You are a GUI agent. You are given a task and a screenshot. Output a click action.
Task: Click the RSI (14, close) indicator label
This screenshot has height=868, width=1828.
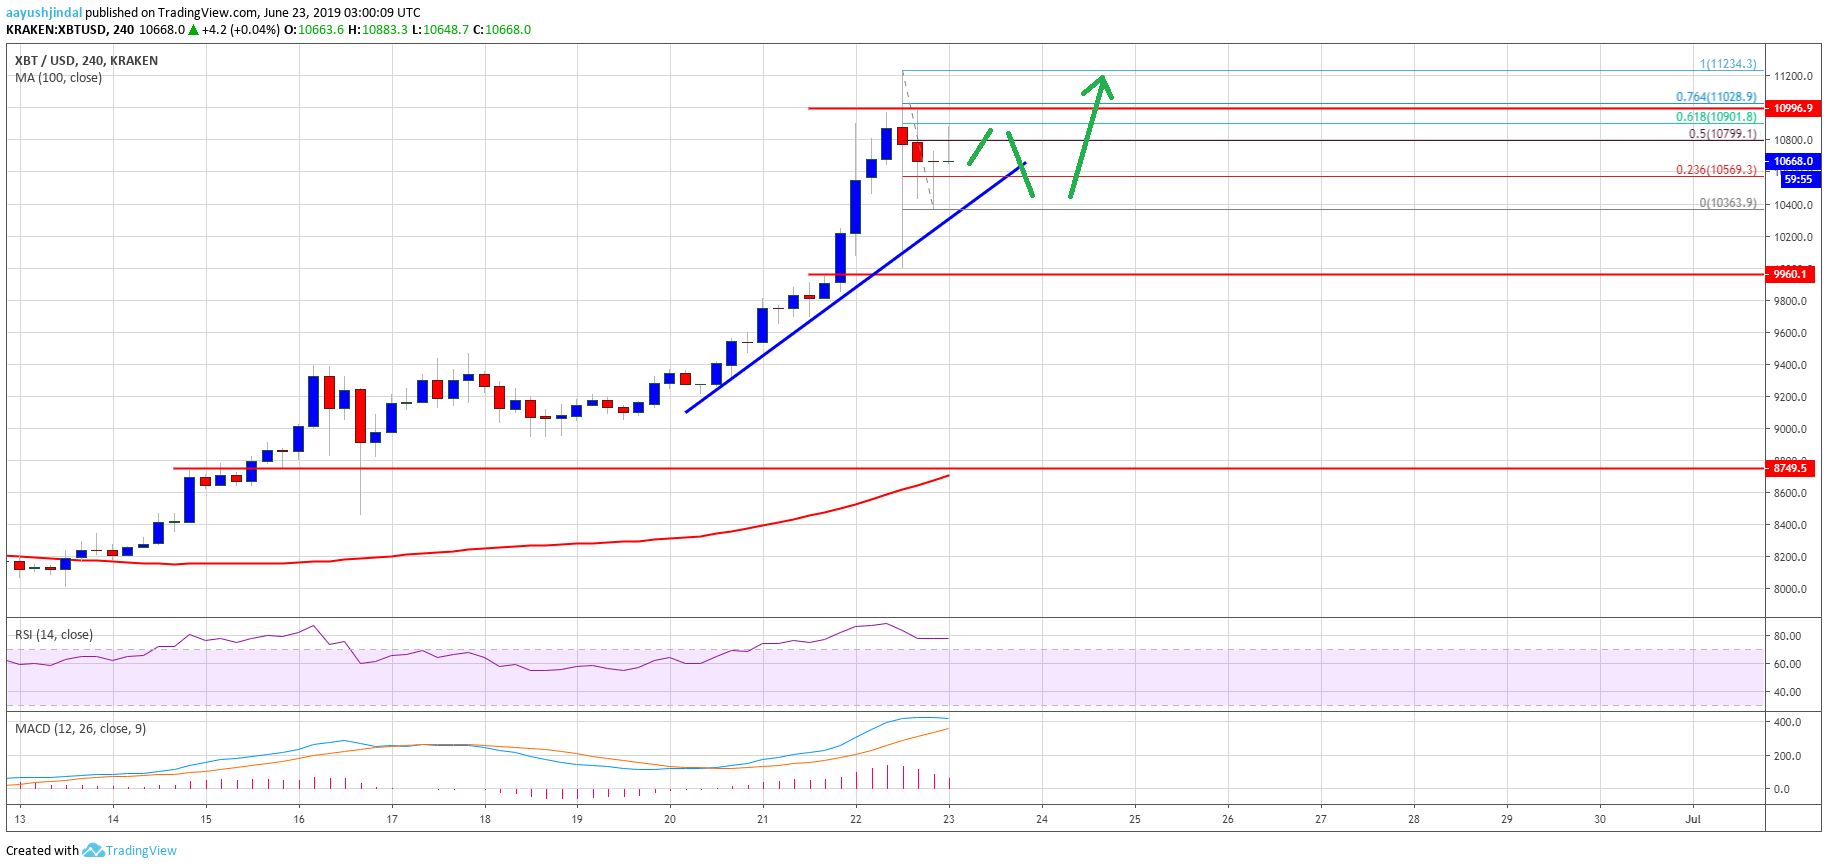[x=54, y=635]
